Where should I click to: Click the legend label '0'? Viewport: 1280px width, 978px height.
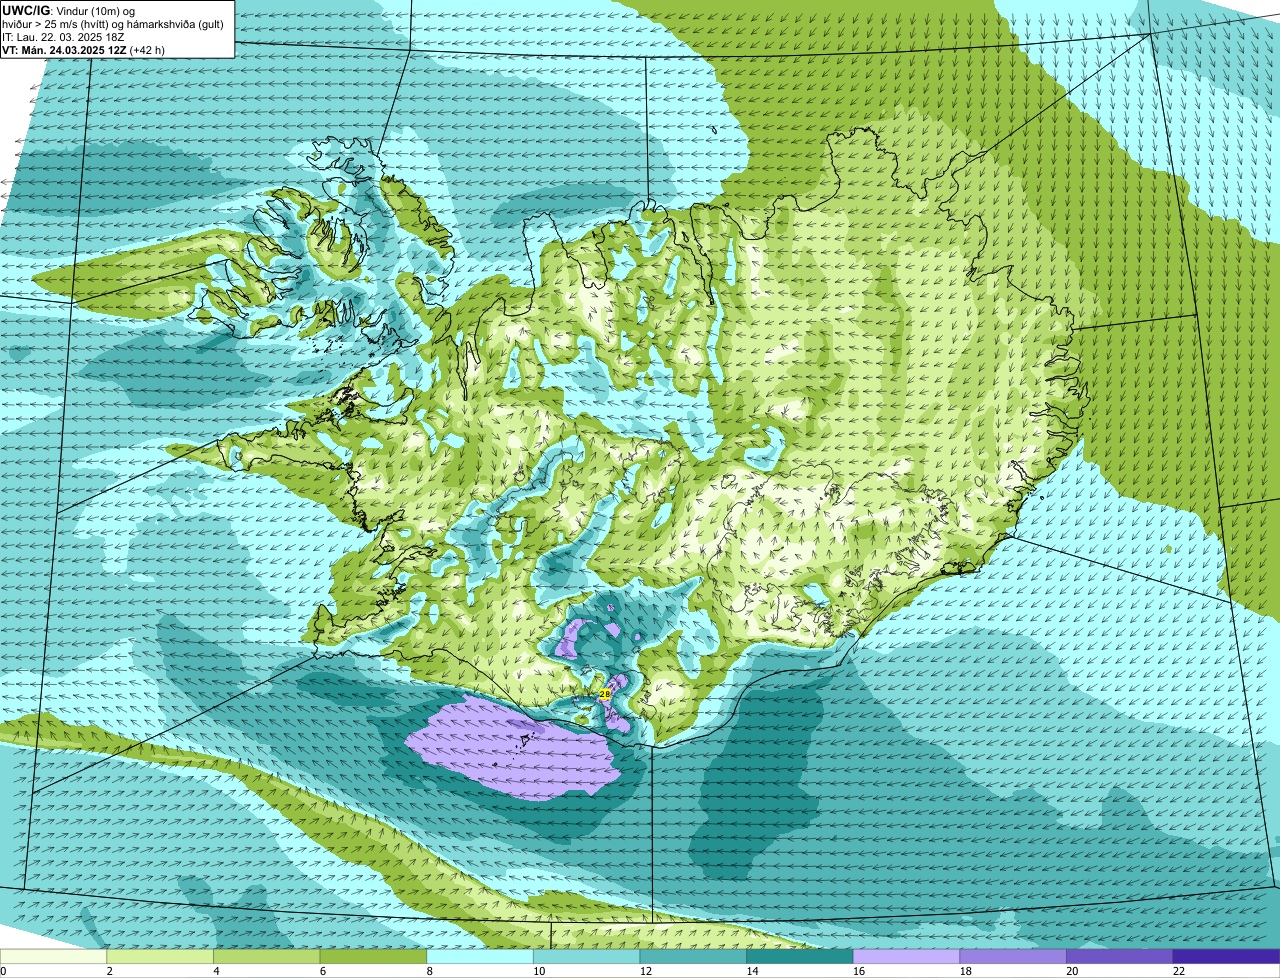3,971
